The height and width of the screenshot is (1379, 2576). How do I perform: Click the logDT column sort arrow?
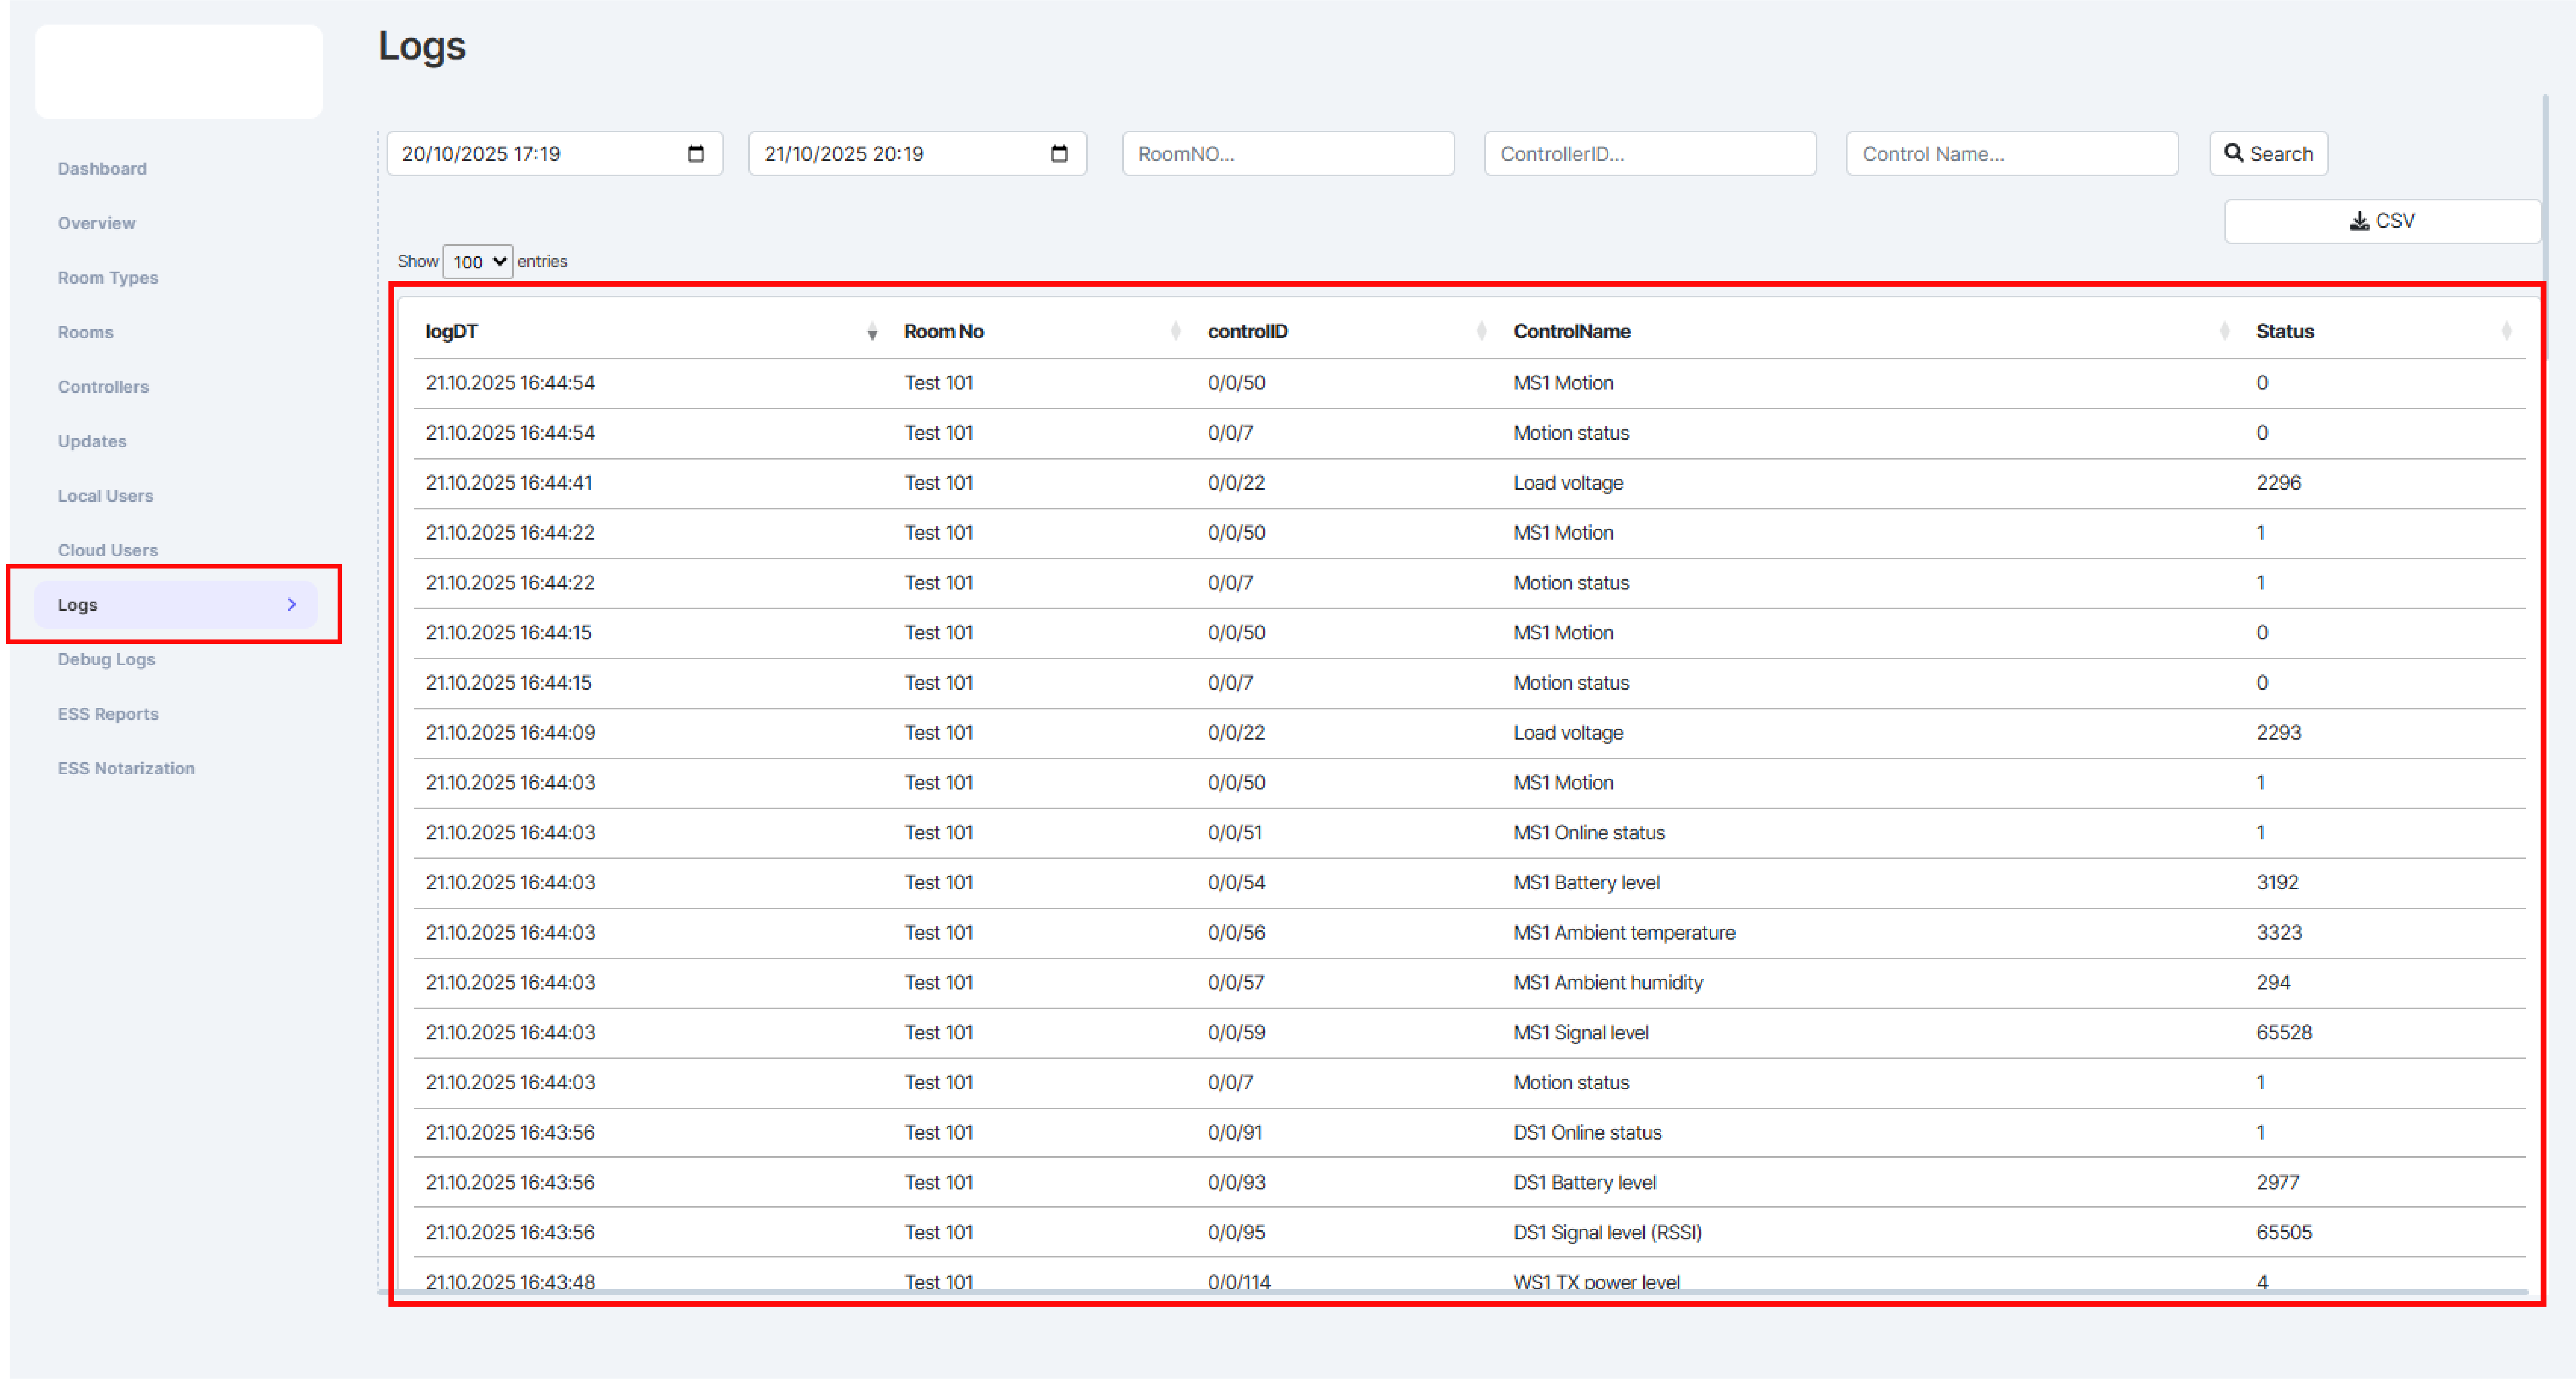872,332
